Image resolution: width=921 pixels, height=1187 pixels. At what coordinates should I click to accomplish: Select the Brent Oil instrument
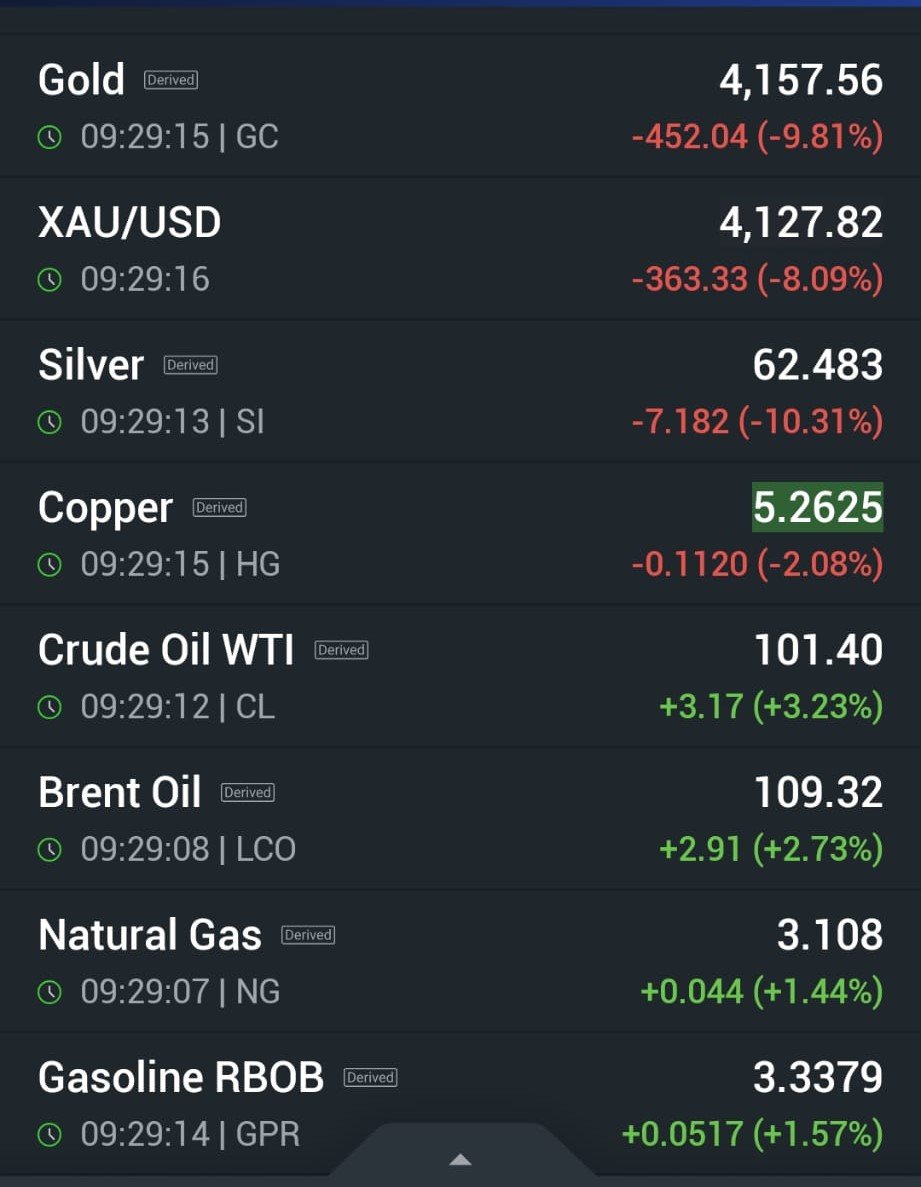(119, 793)
